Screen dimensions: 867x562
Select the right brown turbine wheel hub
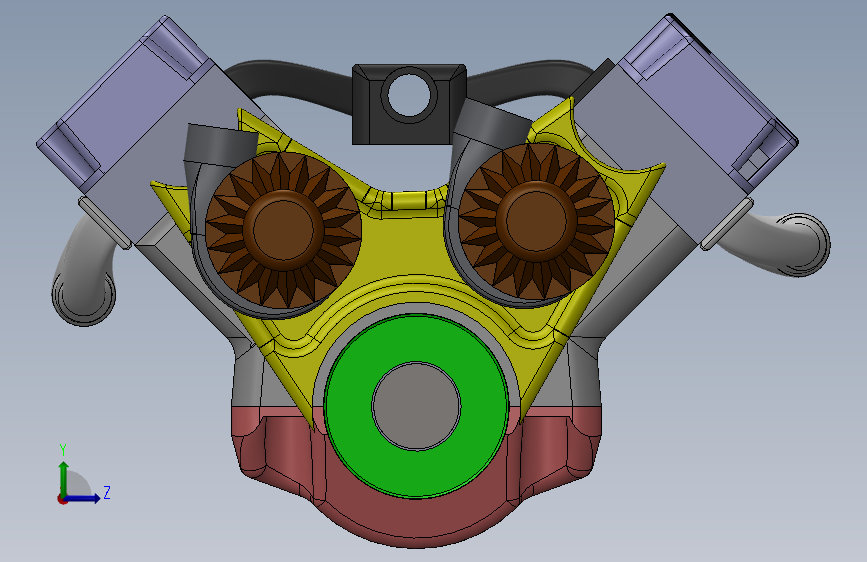pyautogui.click(x=536, y=221)
